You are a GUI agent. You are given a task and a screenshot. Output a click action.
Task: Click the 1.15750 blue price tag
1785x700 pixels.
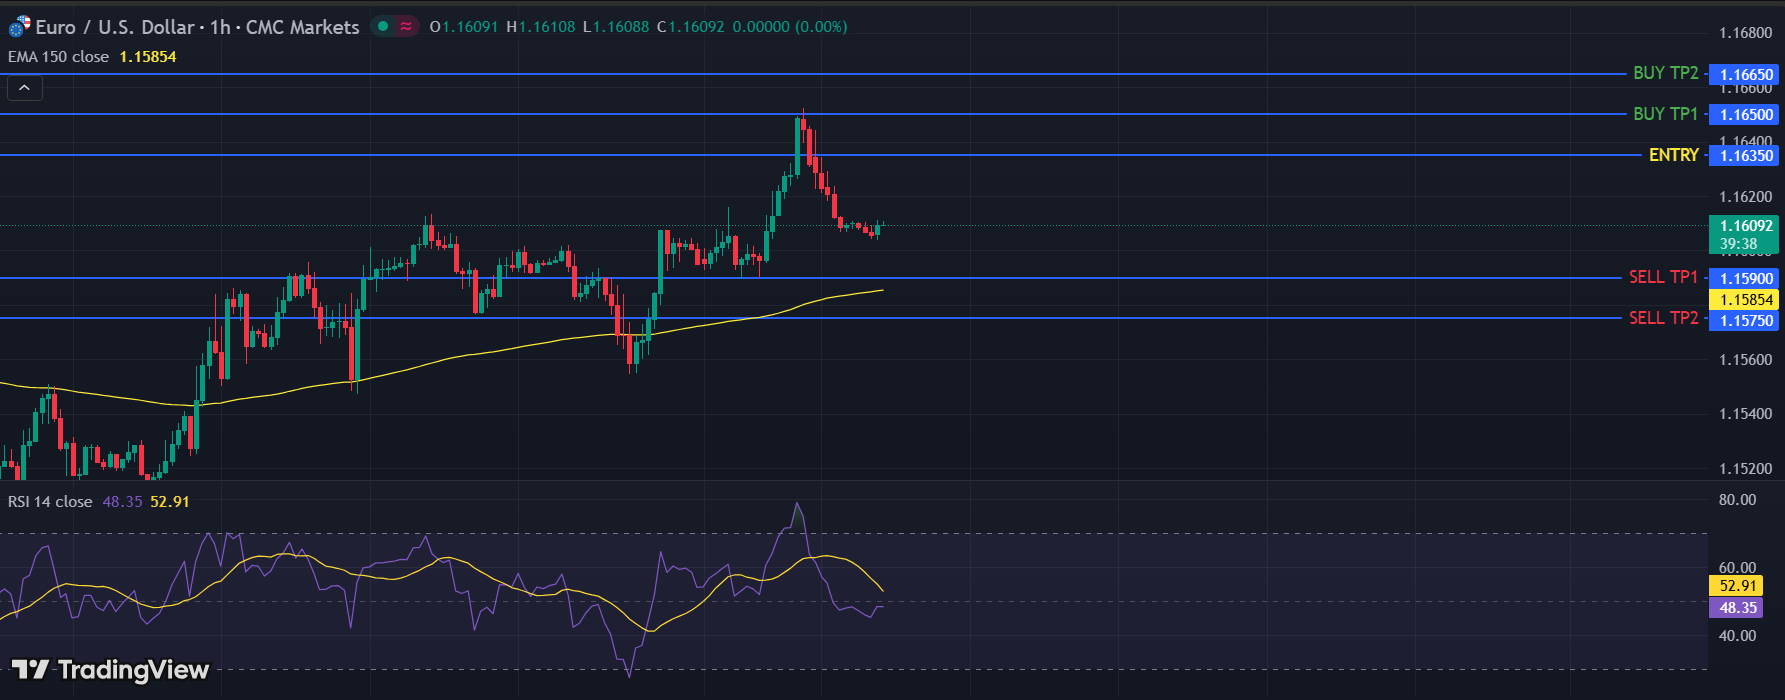coord(1746,321)
